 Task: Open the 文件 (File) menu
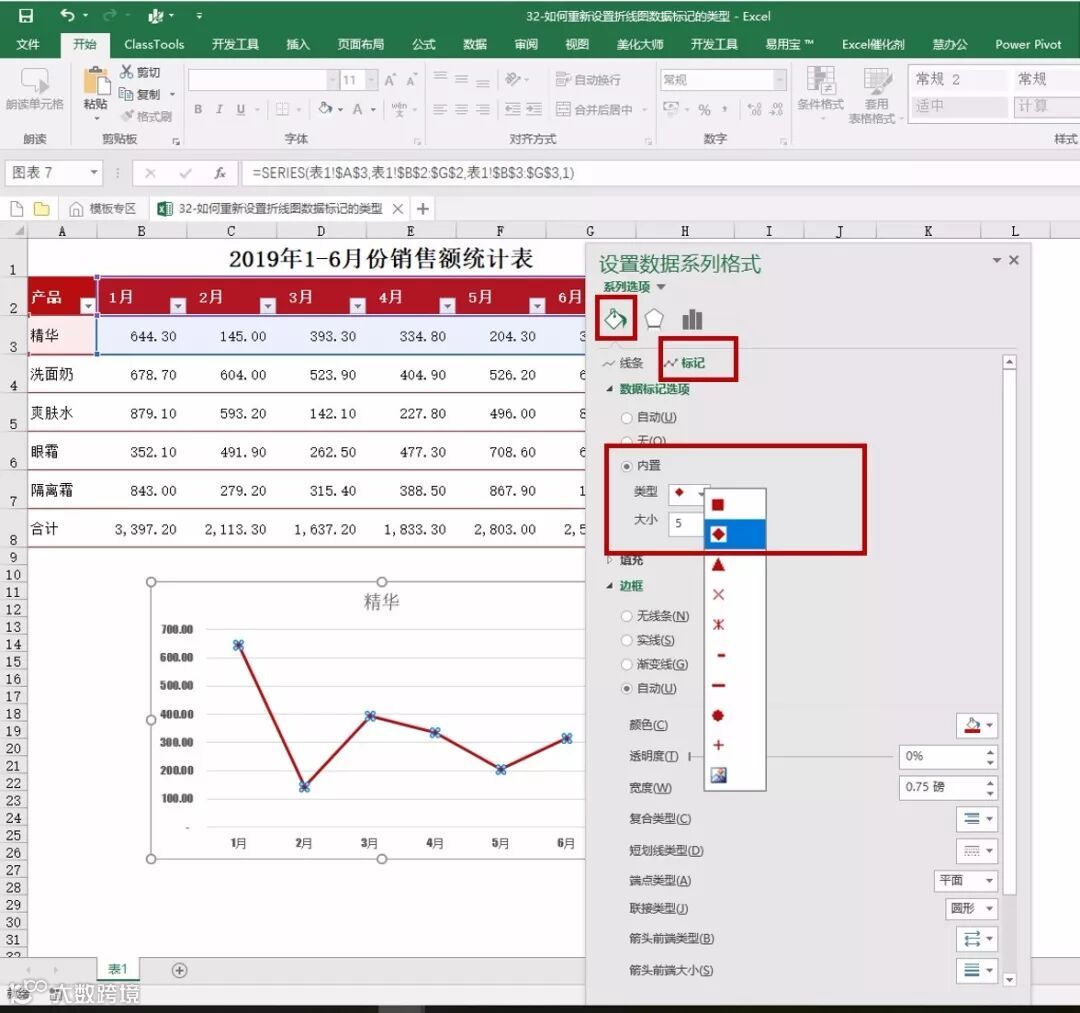pyautogui.click(x=28, y=44)
